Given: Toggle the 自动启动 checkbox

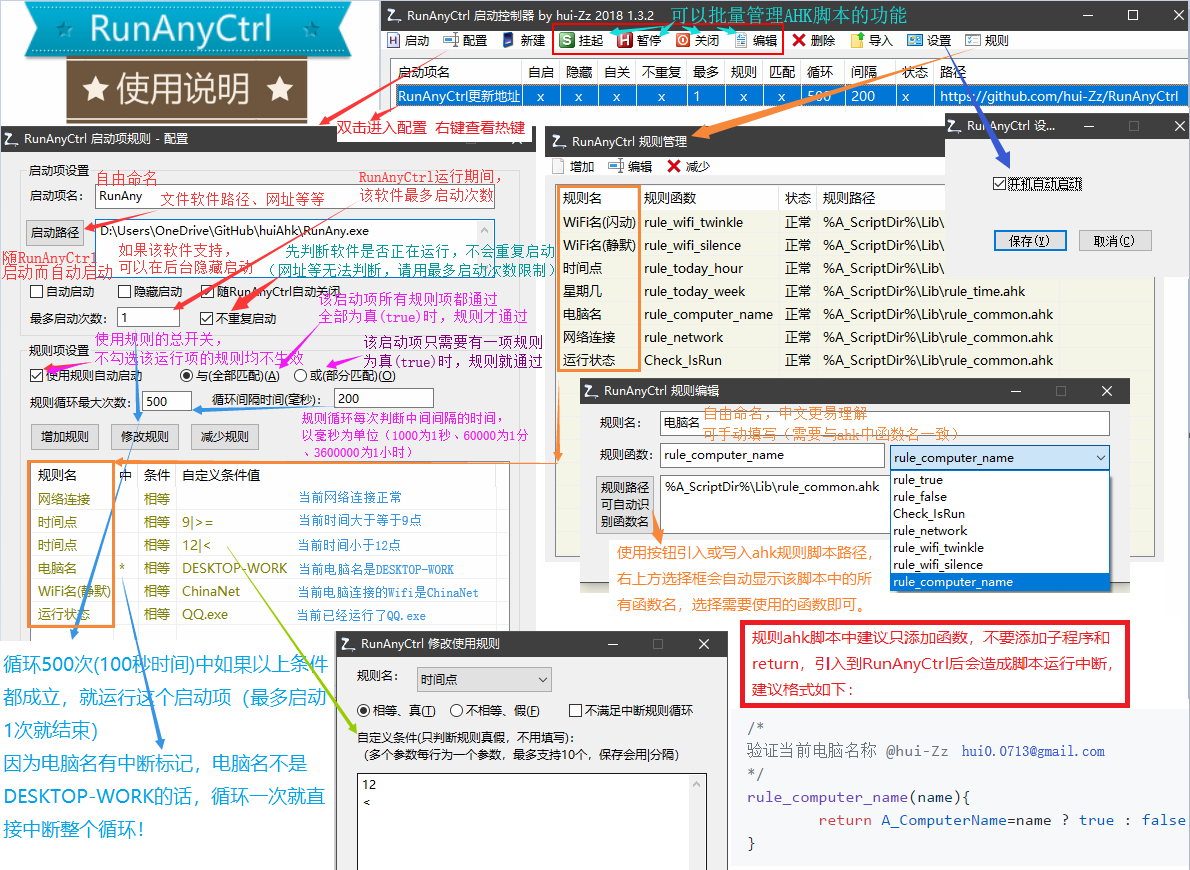Looking at the screenshot, I should [36, 292].
